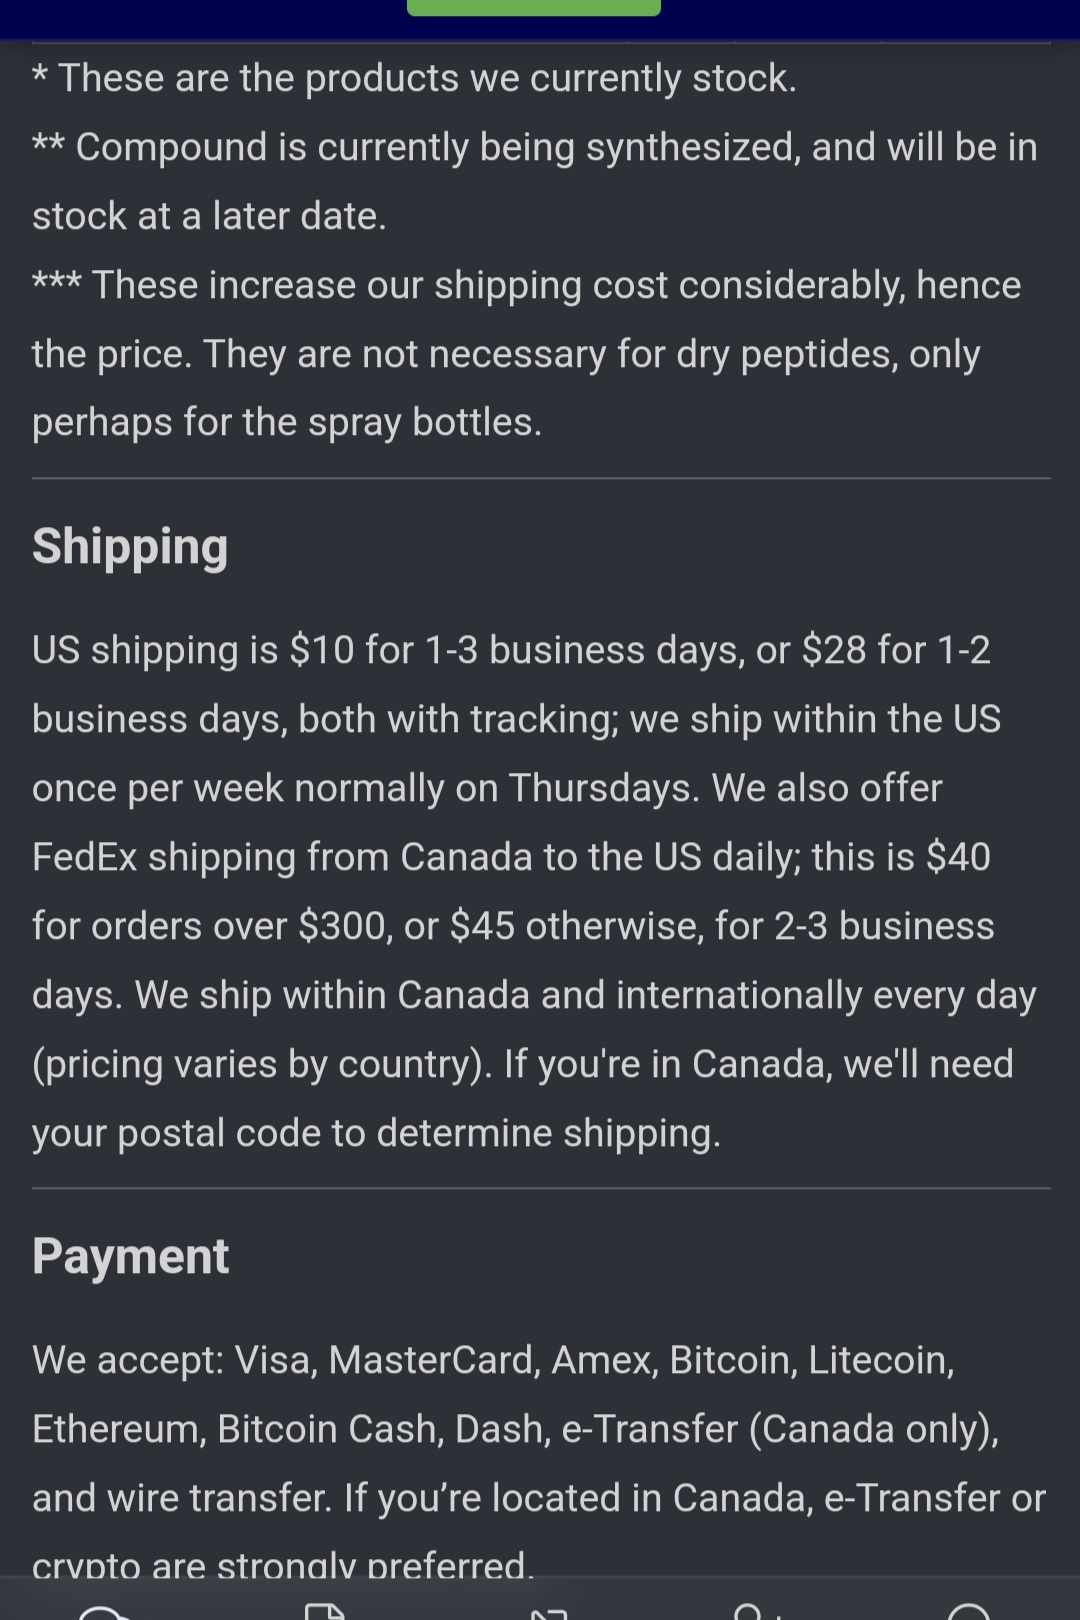Tap the 'We accept: Visa, MasterCard' line
The width and height of the screenshot is (1080, 1620).
[493, 1361]
